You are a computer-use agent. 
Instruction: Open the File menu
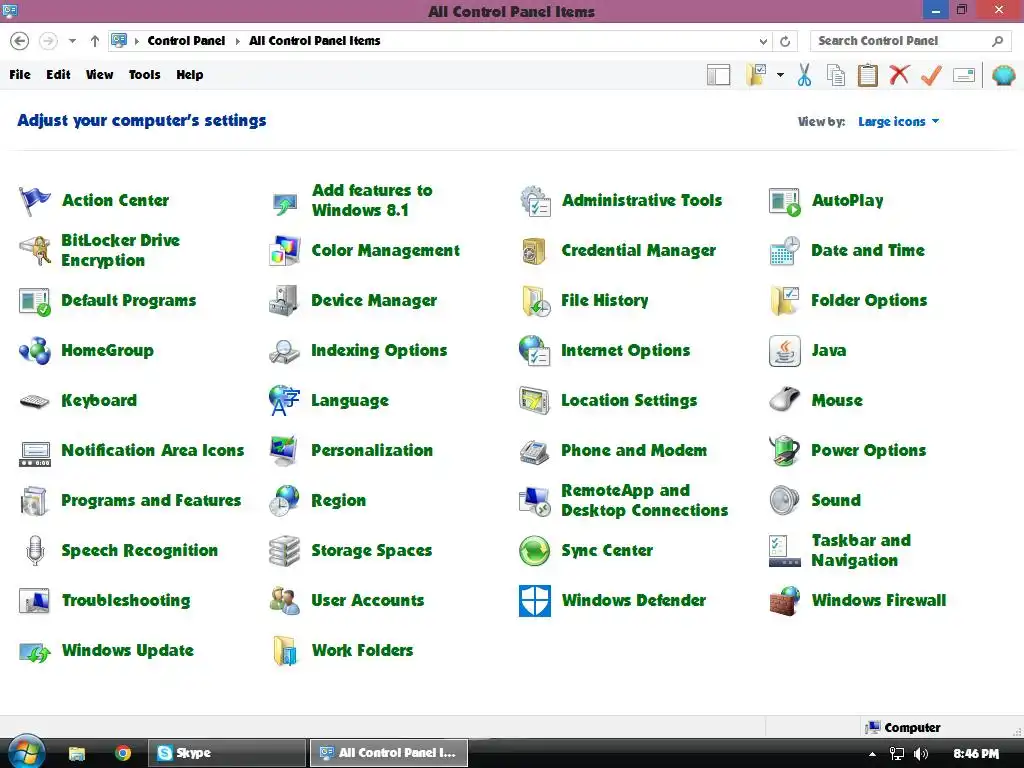point(20,74)
